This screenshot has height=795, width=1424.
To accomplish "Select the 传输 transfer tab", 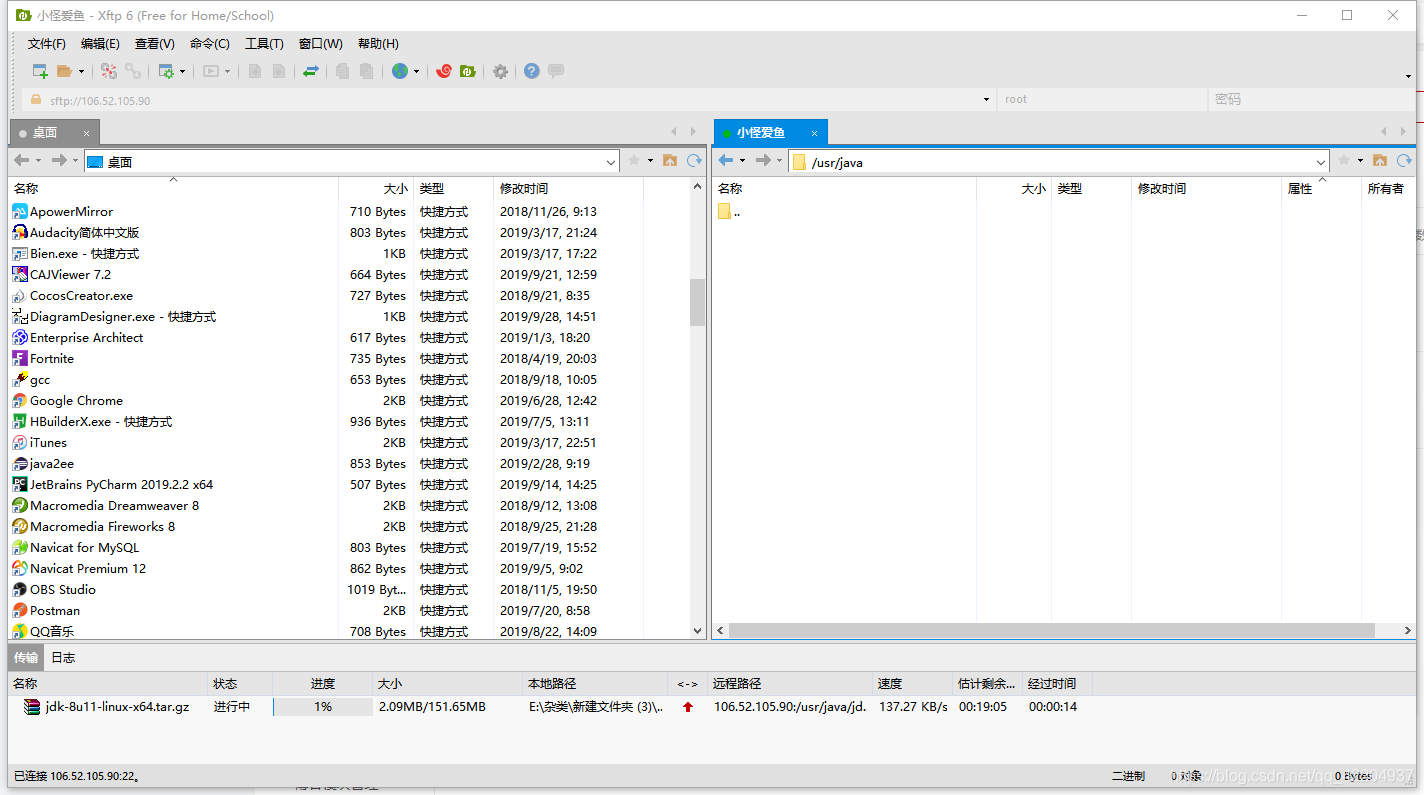I will [x=26, y=657].
